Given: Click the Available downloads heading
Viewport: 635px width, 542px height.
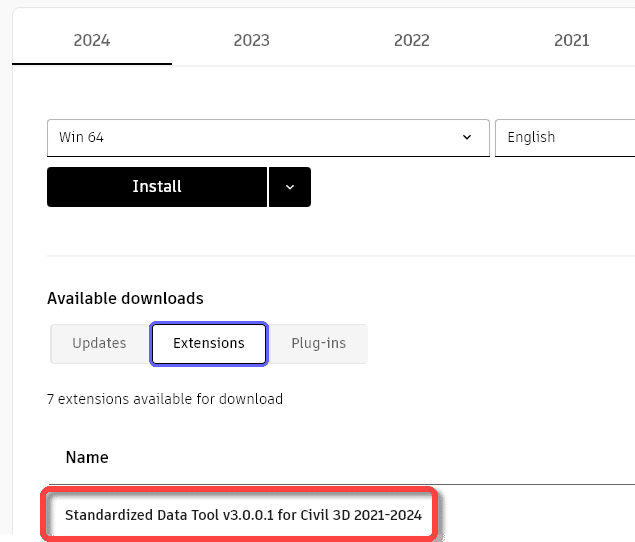Looking at the screenshot, I should click(x=125, y=299).
